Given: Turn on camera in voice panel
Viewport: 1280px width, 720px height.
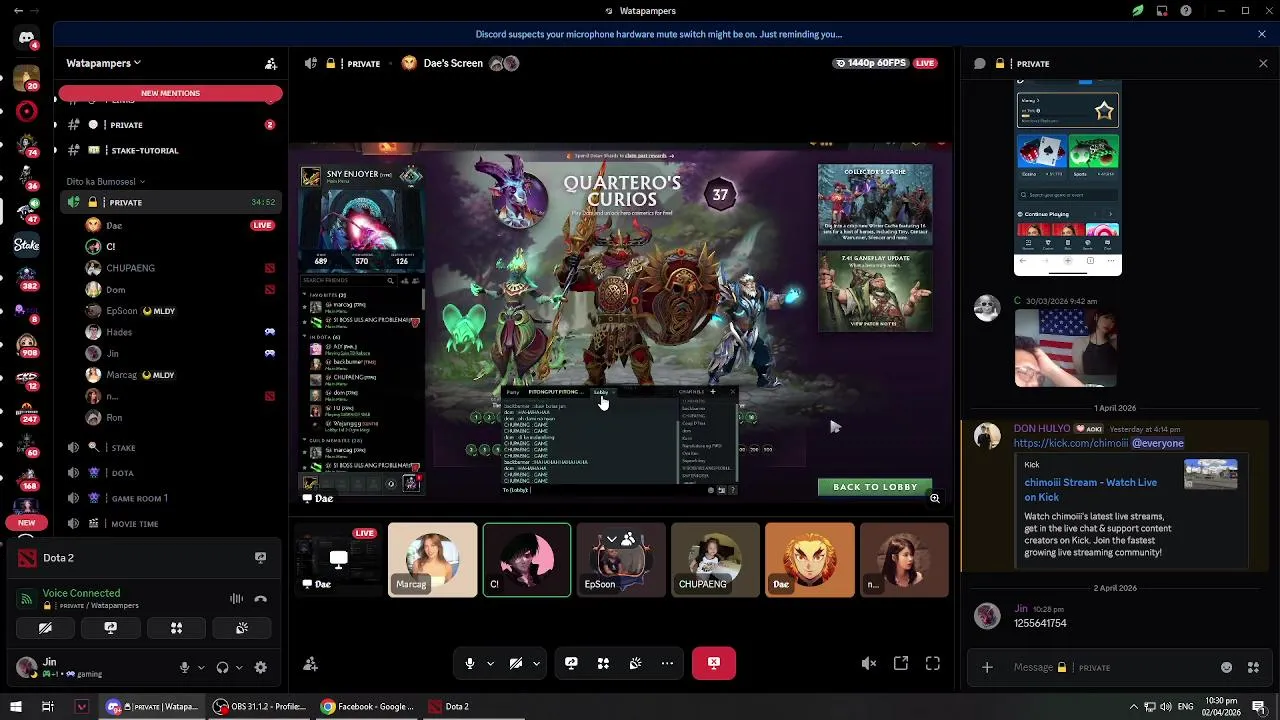Looking at the screenshot, I should coord(45,628).
